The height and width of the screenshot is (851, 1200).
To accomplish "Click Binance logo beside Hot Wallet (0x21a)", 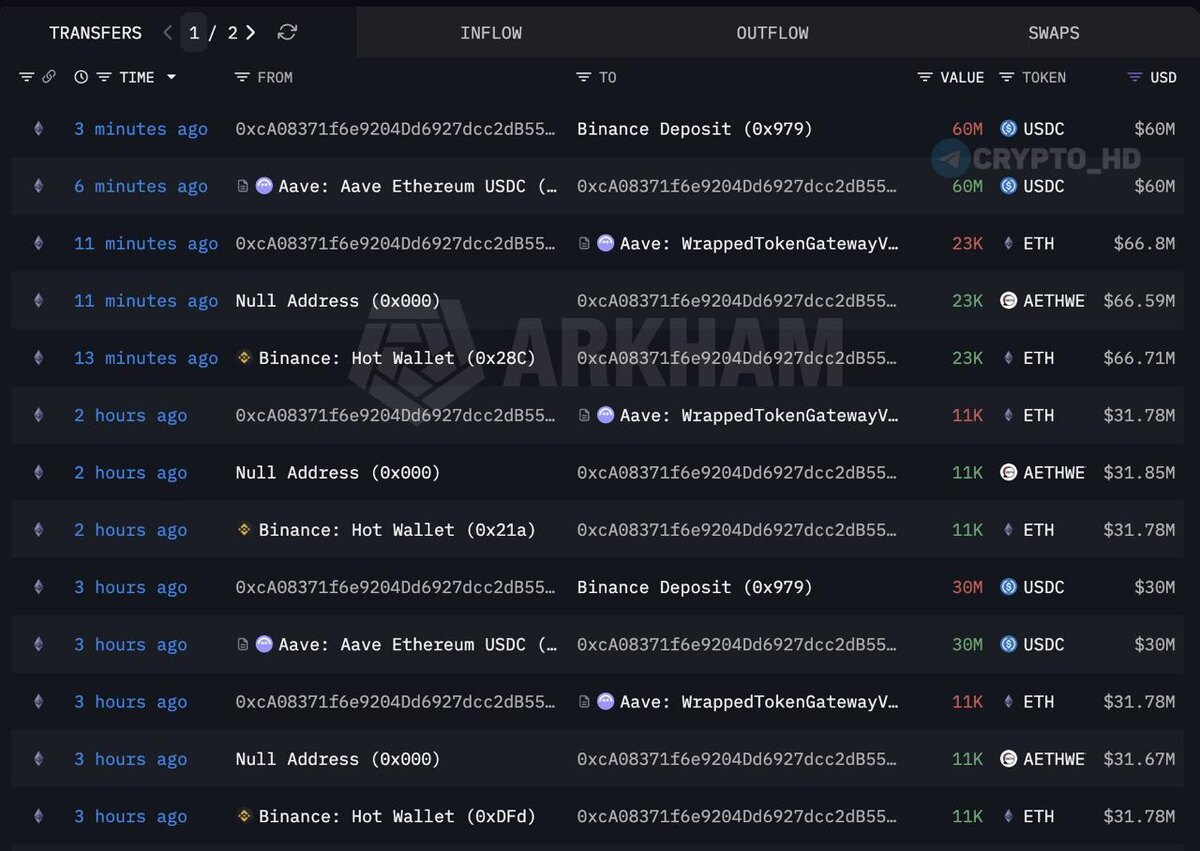I will (244, 530).
